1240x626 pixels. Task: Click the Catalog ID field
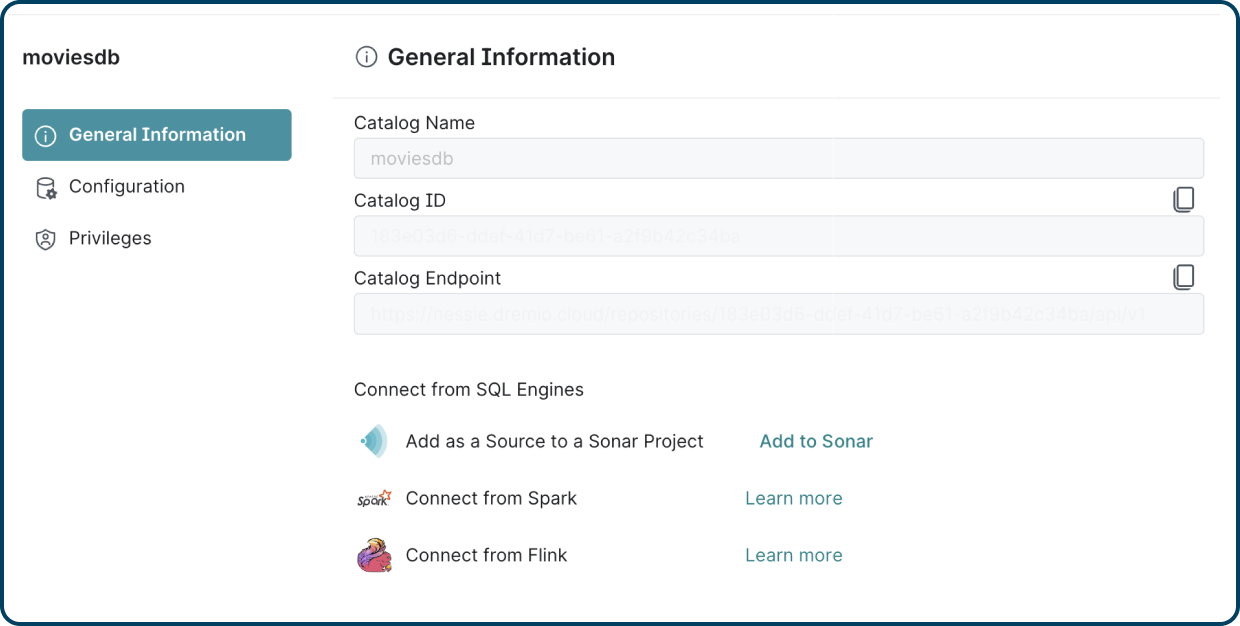[x=778, y=236]
